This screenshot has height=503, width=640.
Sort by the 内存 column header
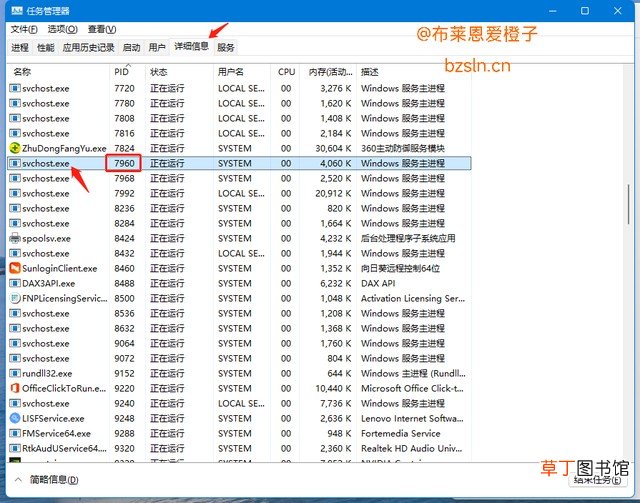point(328,72)
